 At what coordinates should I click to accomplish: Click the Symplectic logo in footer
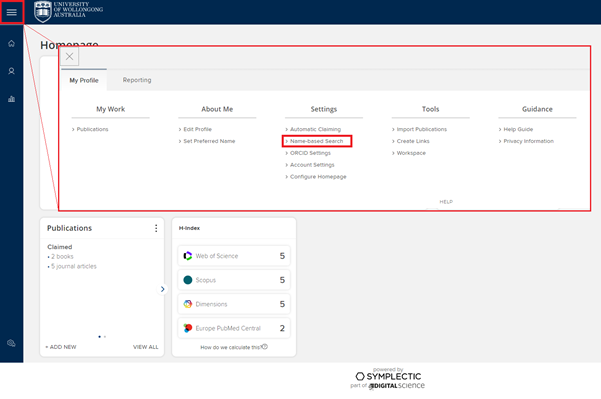tap(388, 376)
